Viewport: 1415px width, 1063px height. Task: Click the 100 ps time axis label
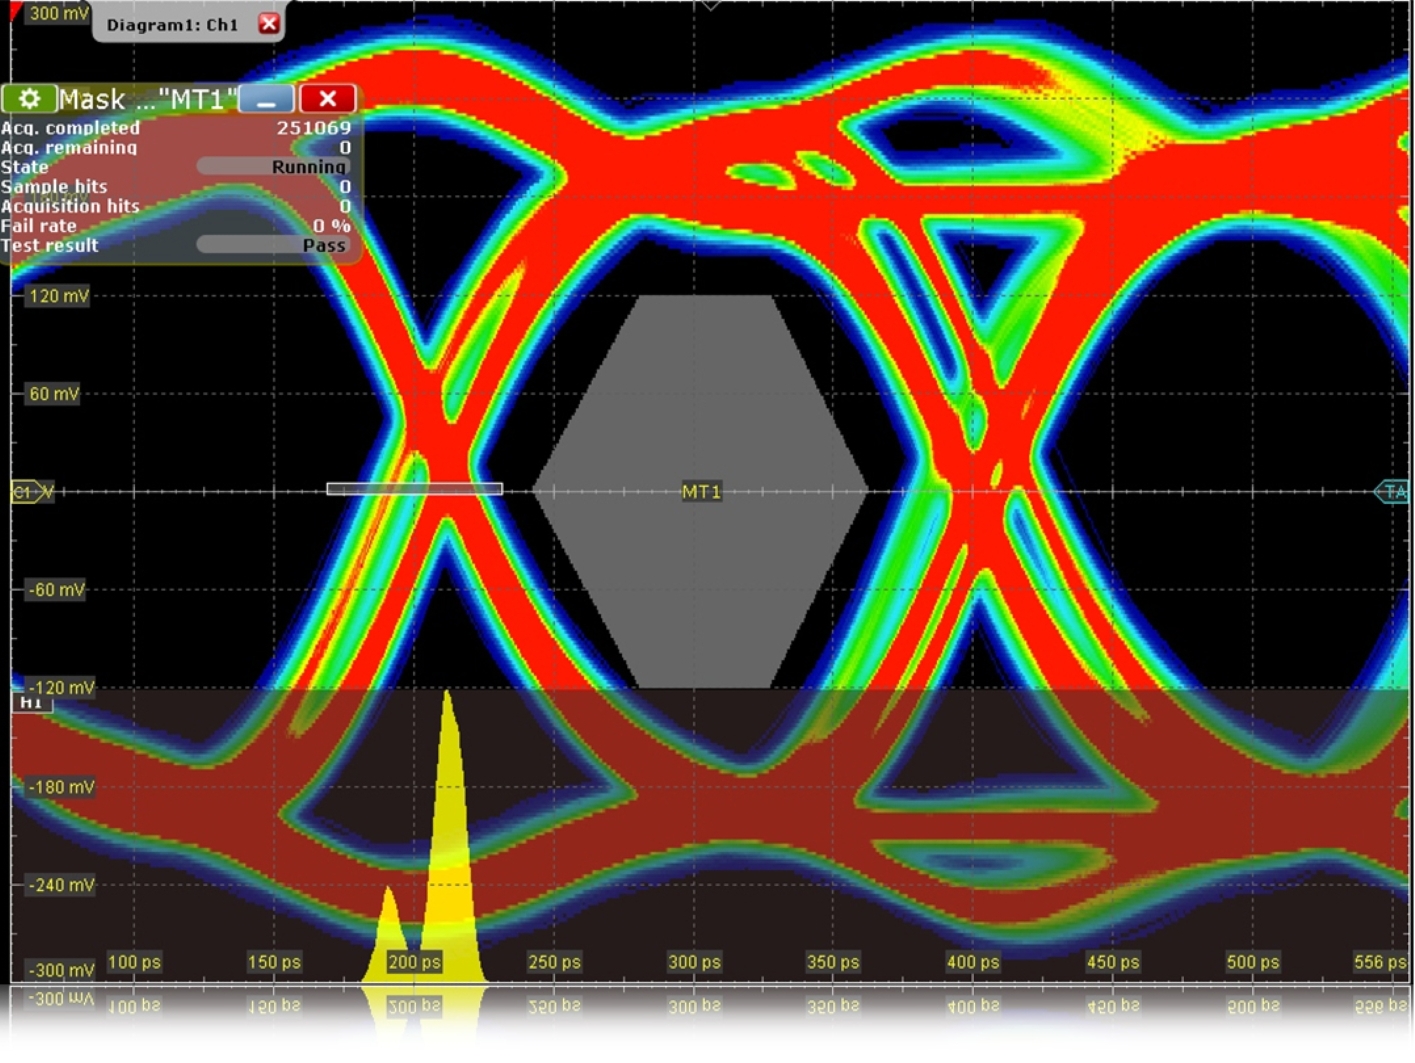tap(134, 962)
